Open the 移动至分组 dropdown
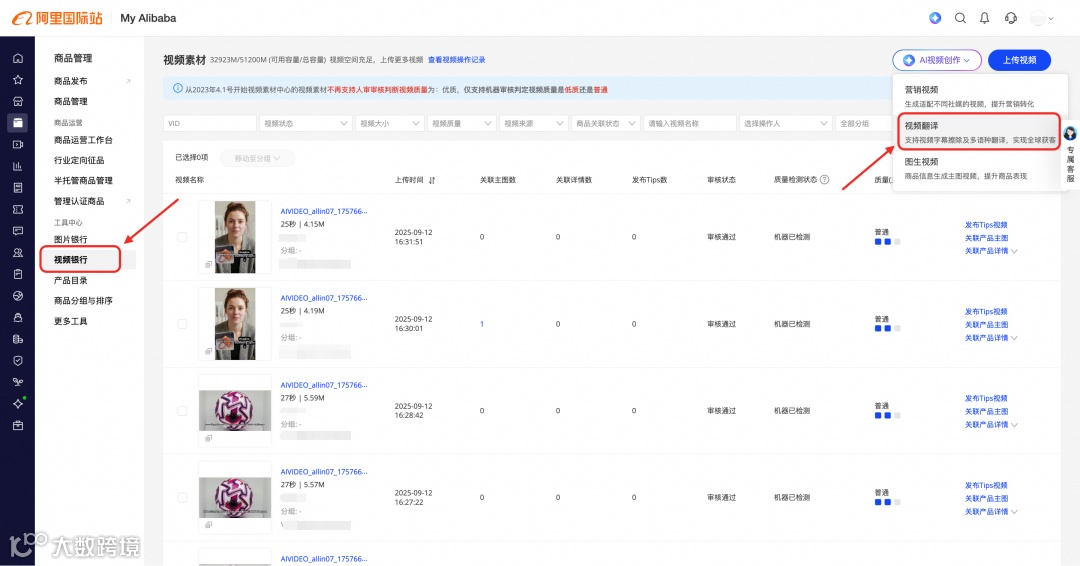The height and width of the screenshot is (566, 1080). [258, 158]
